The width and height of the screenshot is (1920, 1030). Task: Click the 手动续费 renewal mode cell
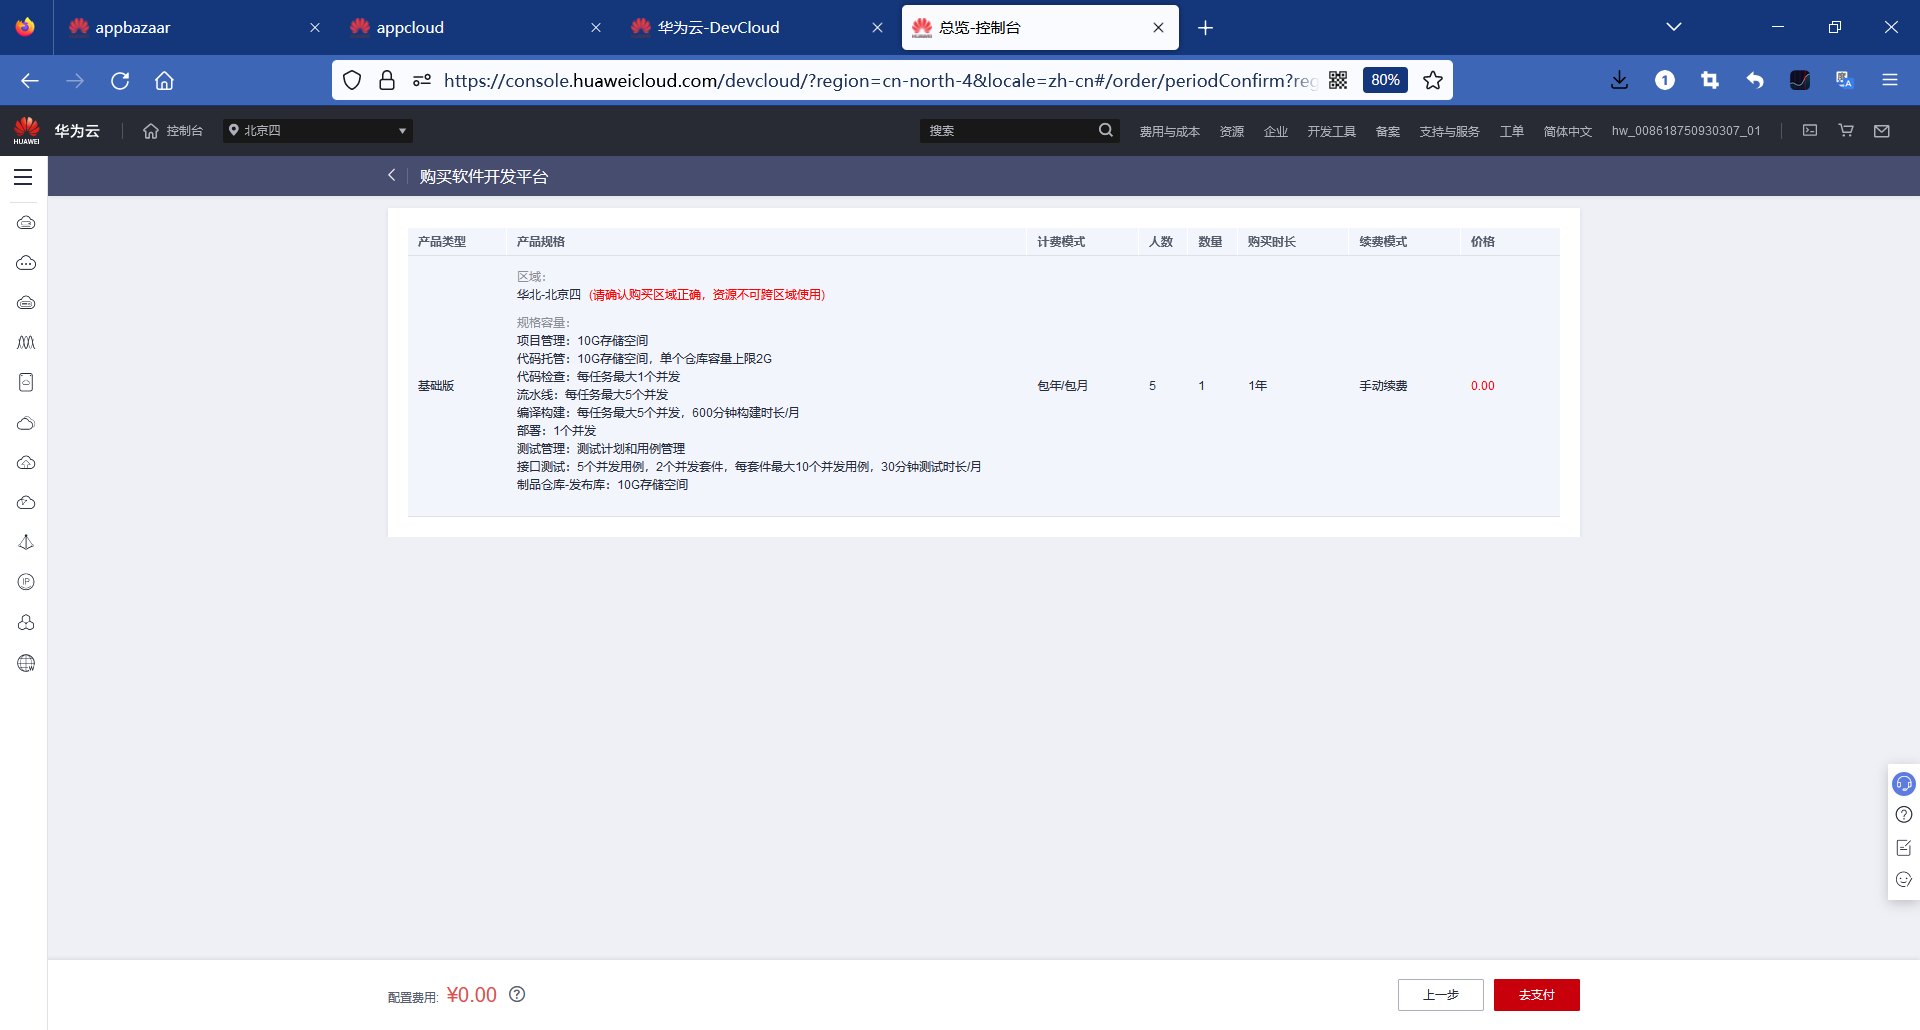[x=1383, y=386]
